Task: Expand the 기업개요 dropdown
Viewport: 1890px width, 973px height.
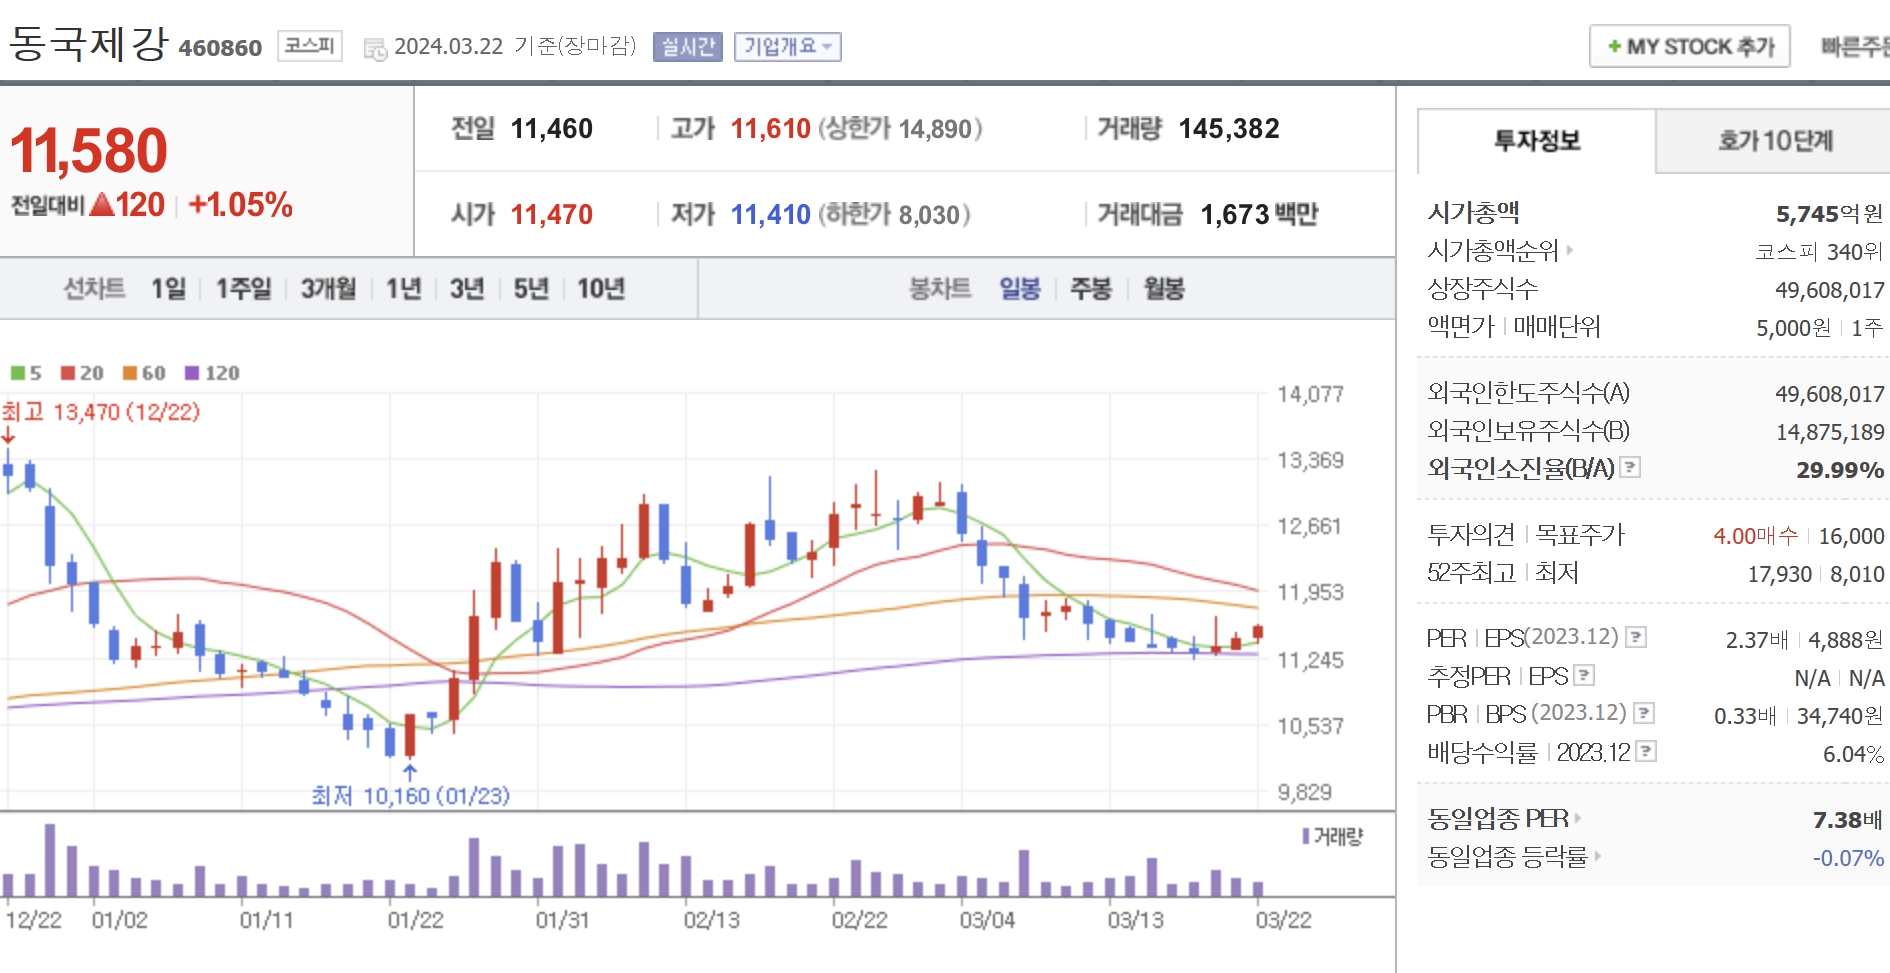Action: (x=788, y=47)
